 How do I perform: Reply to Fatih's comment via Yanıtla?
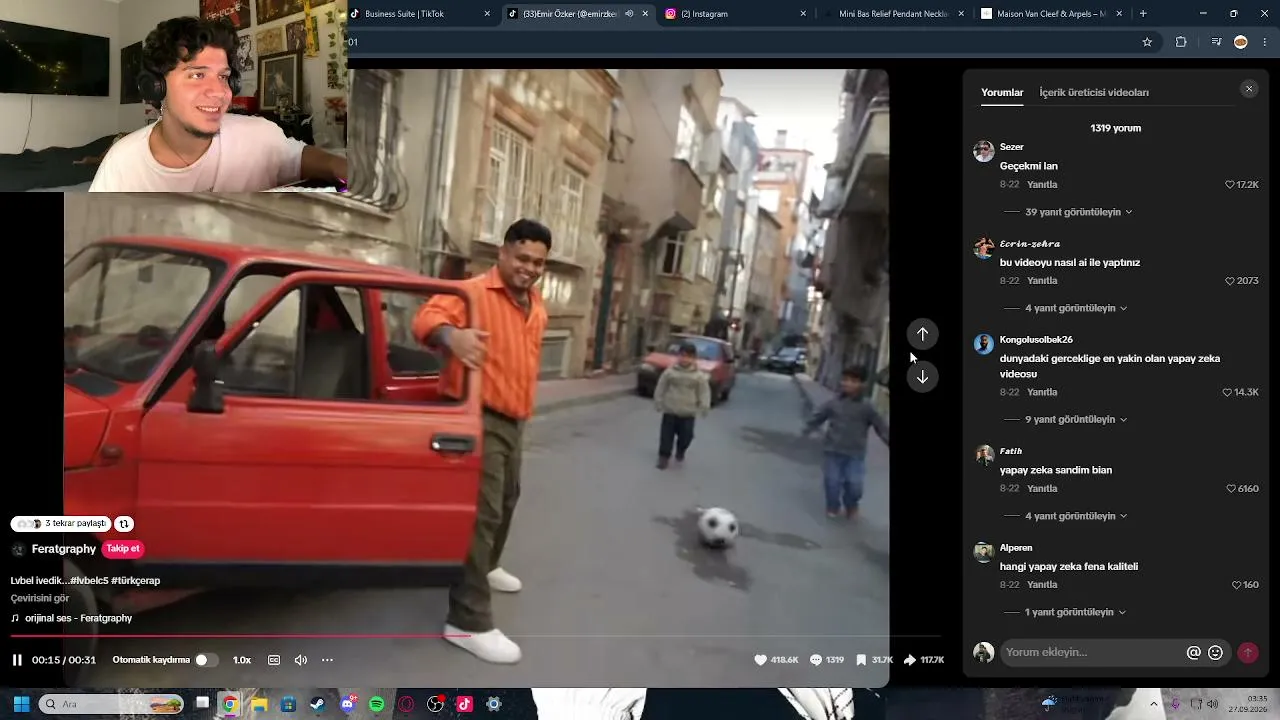tap(1042, 489)
